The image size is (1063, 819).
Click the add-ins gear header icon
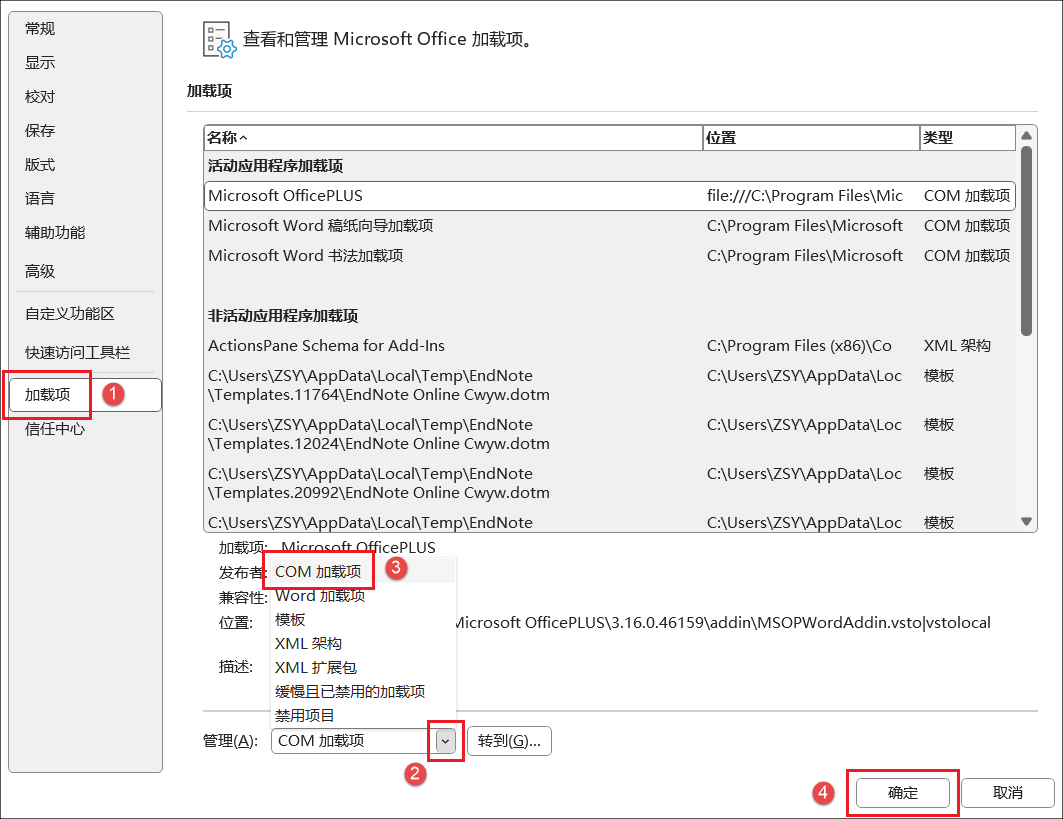point(220,39)
